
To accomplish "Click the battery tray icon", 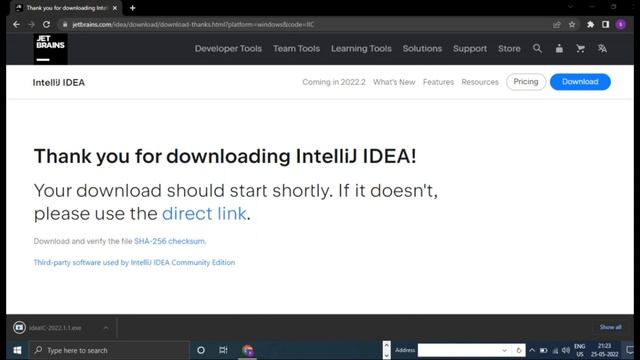I will tap(543, 350).
